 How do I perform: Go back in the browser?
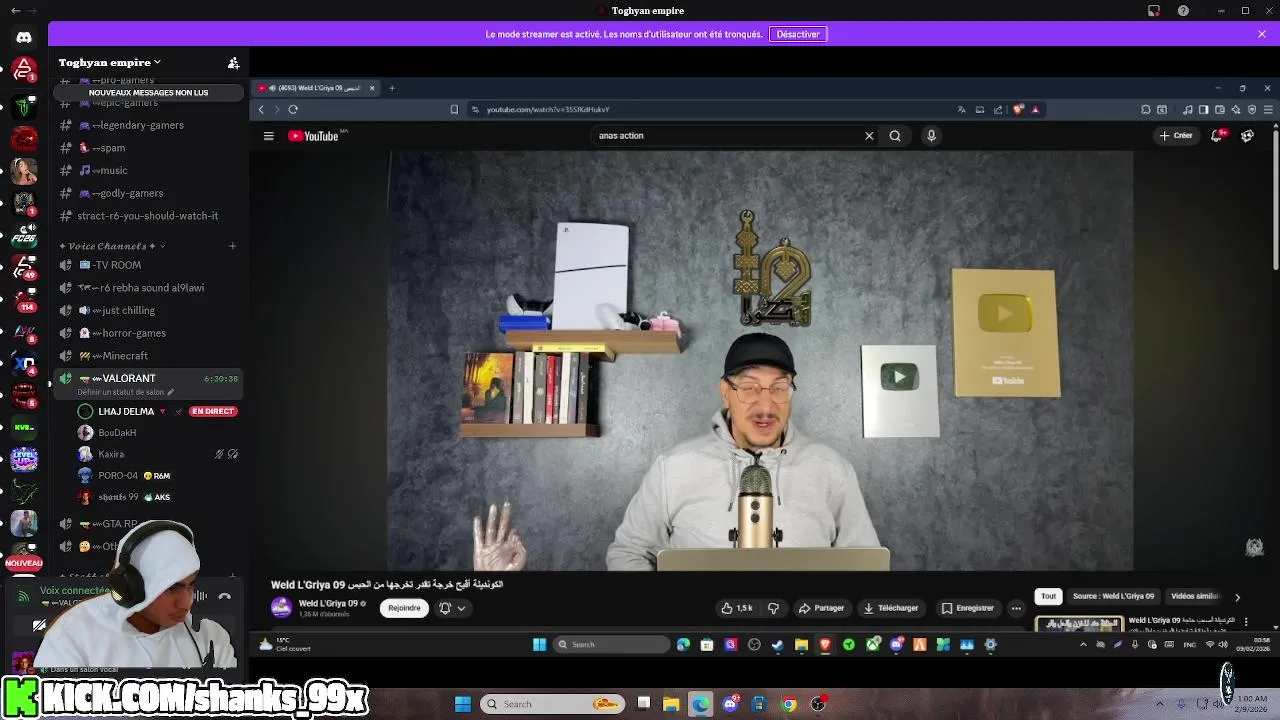[x=262, y=109]
